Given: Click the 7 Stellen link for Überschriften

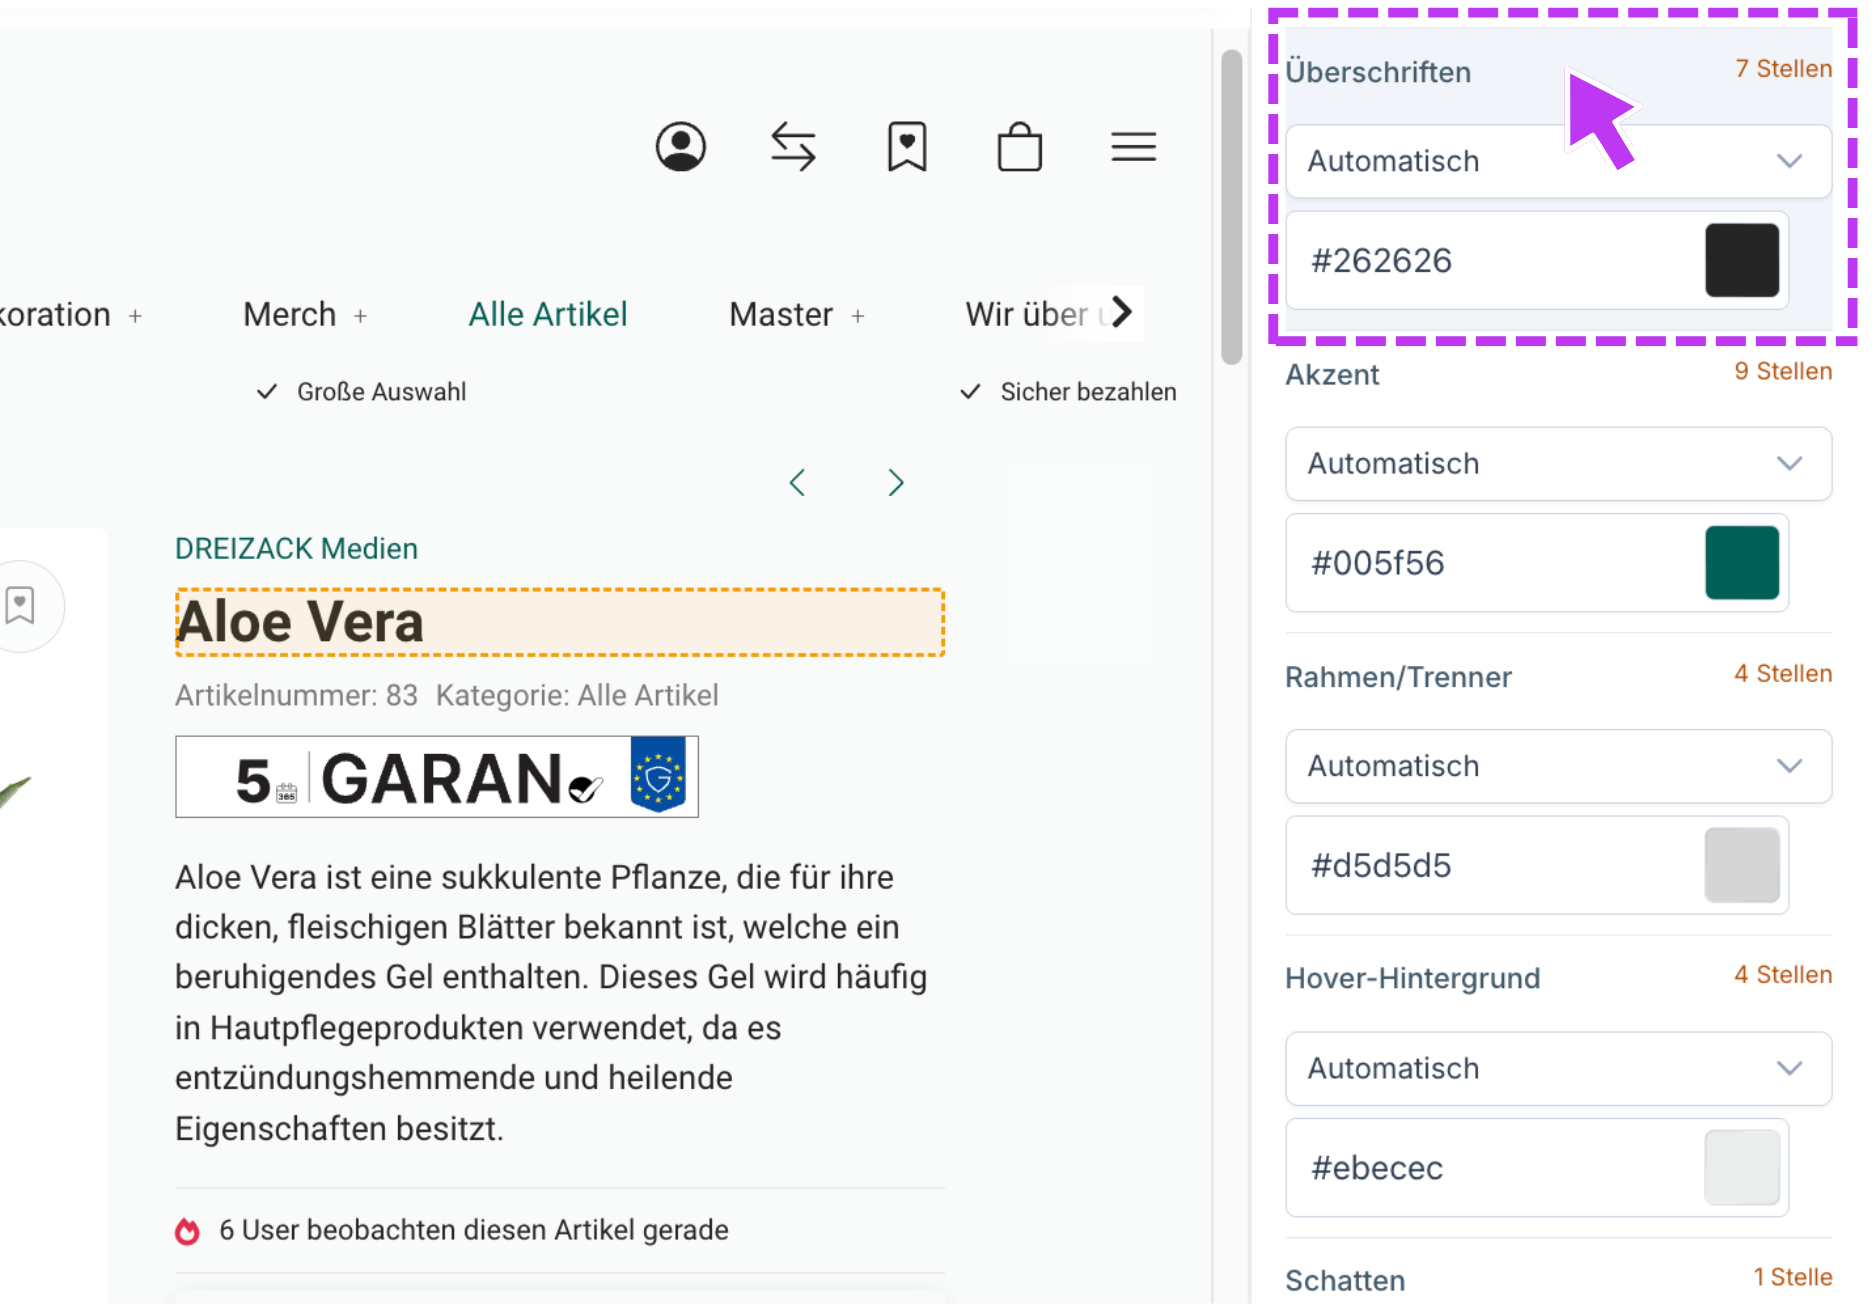Looking at the screenshot, I should pos(1784,69).
